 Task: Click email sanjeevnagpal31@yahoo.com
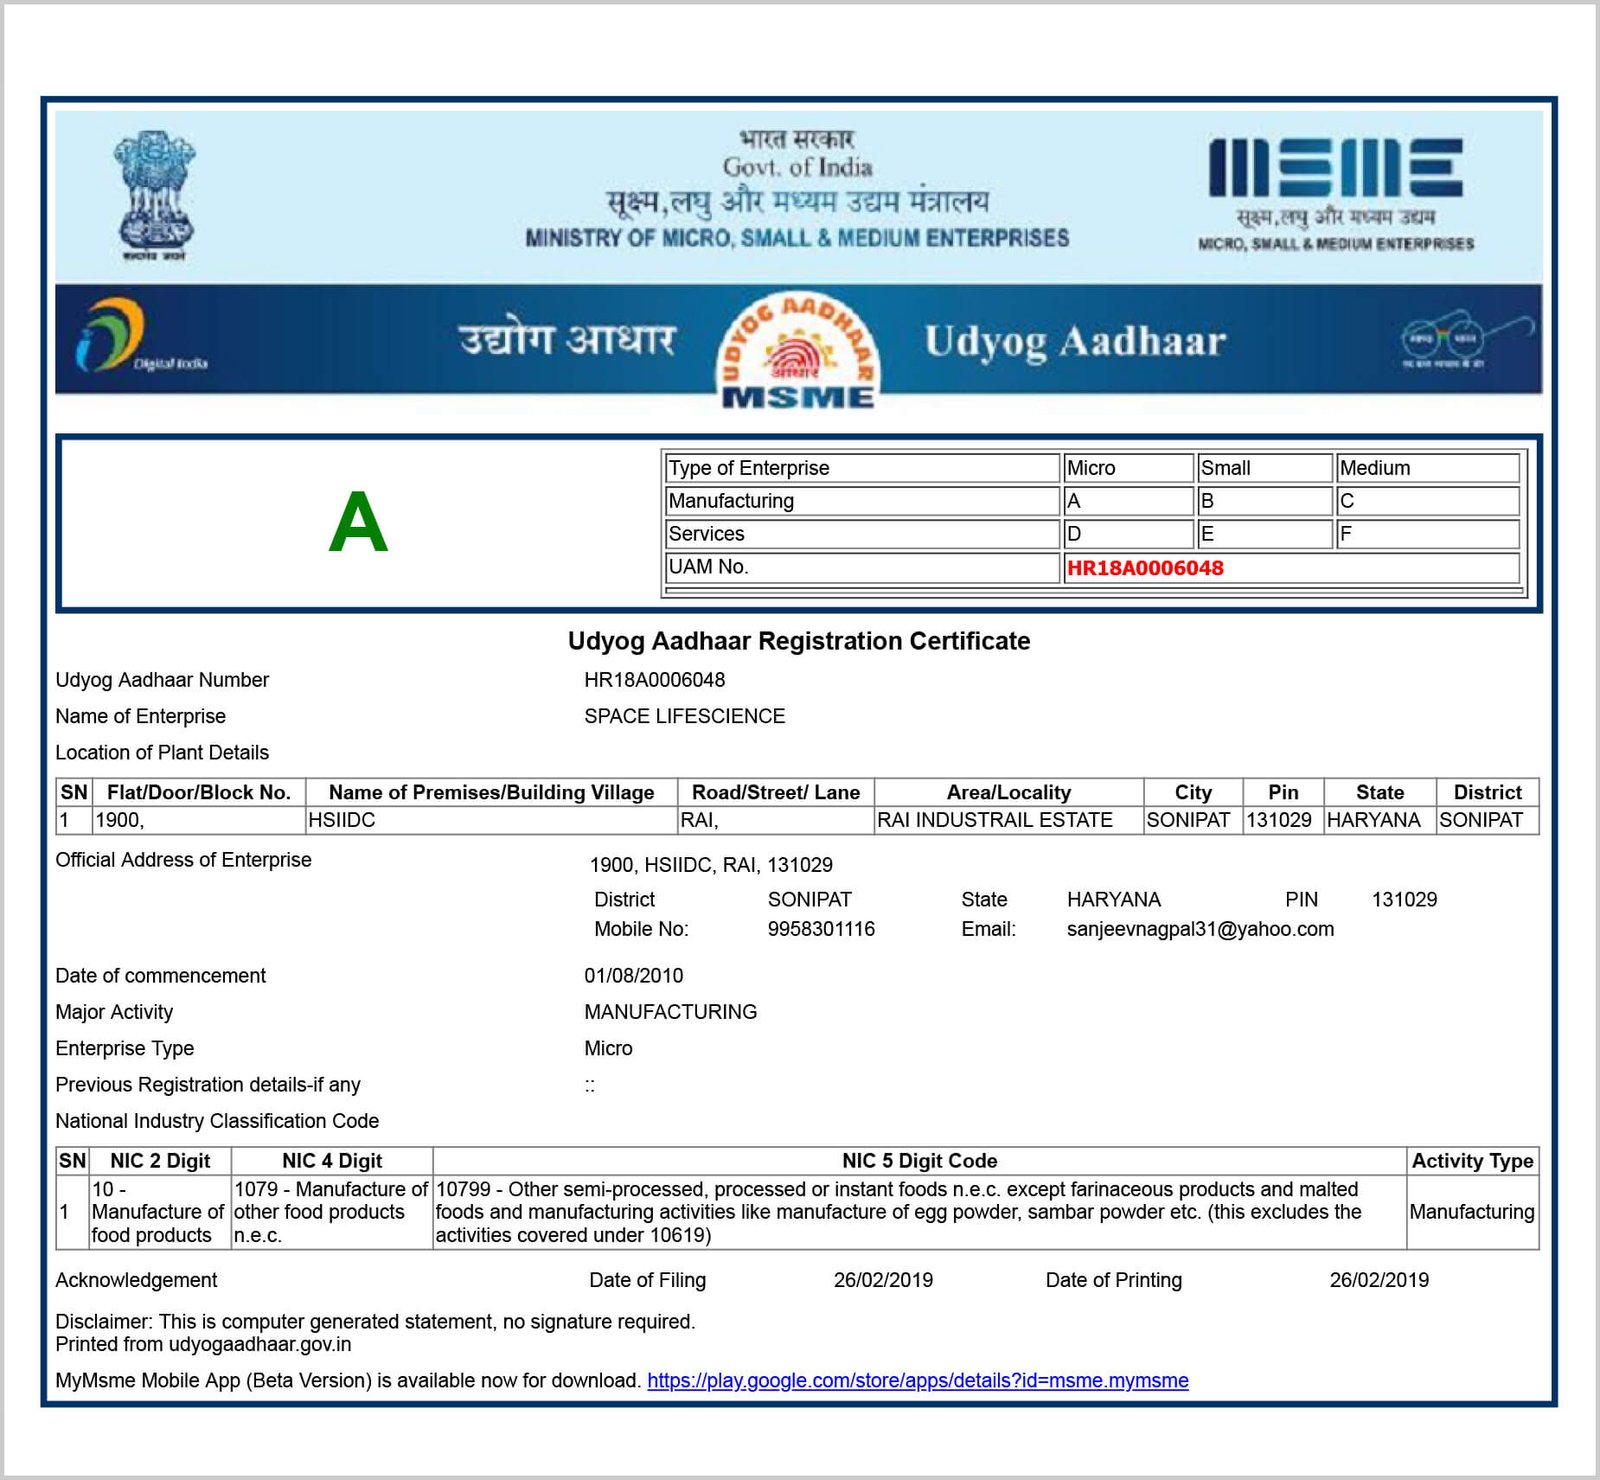pyautogui.click(x=1200, y=929)
